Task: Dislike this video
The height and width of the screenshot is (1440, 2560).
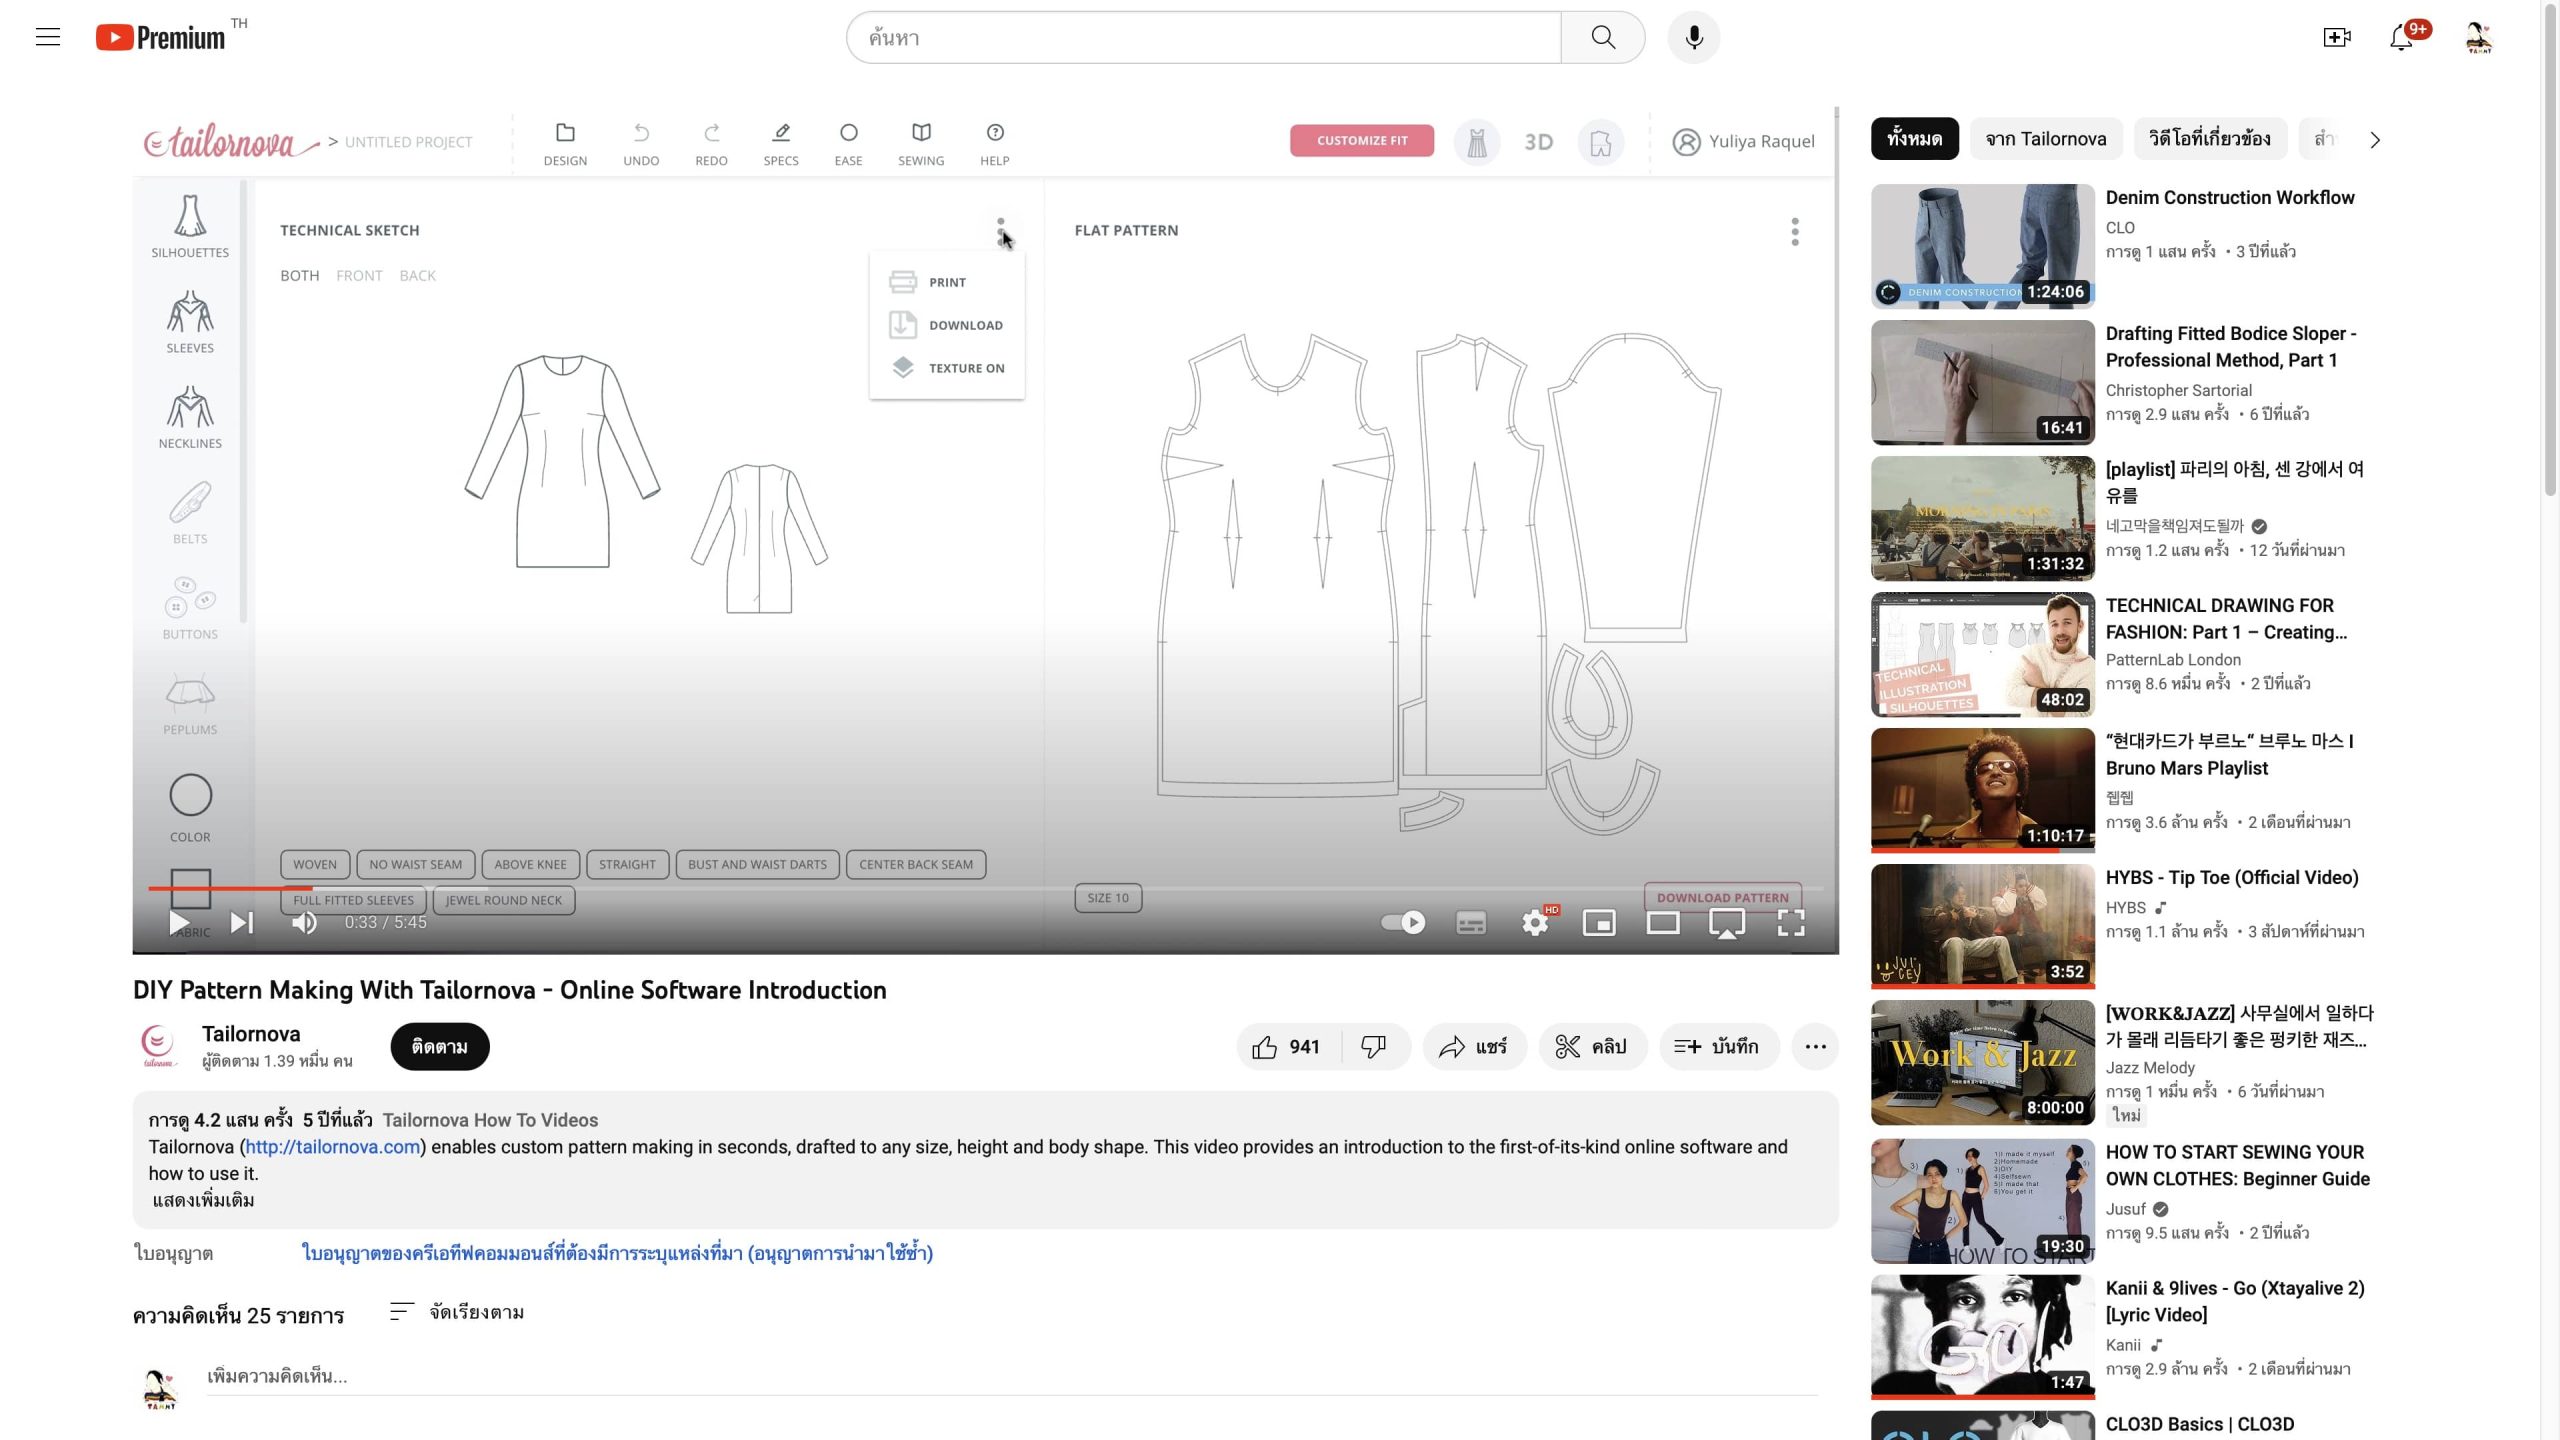Action: 1374,1046
